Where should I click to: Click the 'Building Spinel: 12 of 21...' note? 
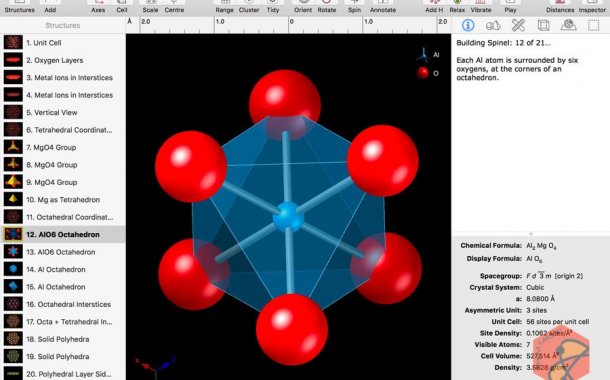pos(503,43)
